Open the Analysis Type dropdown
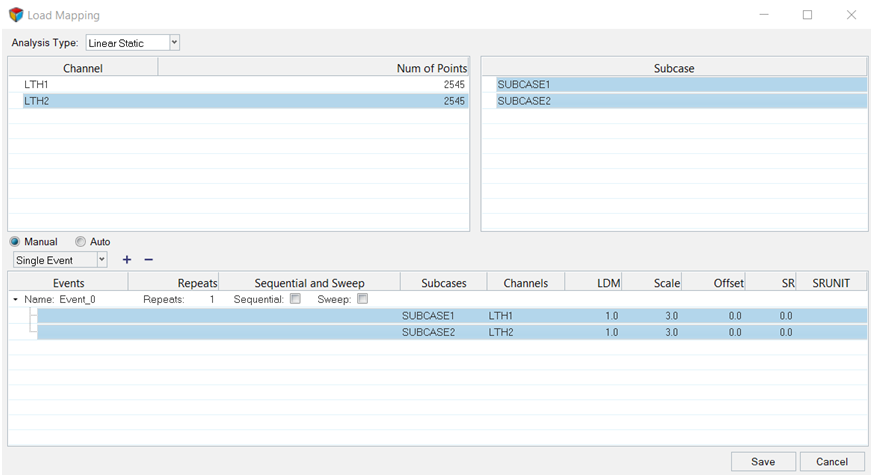 click(174, 43)
